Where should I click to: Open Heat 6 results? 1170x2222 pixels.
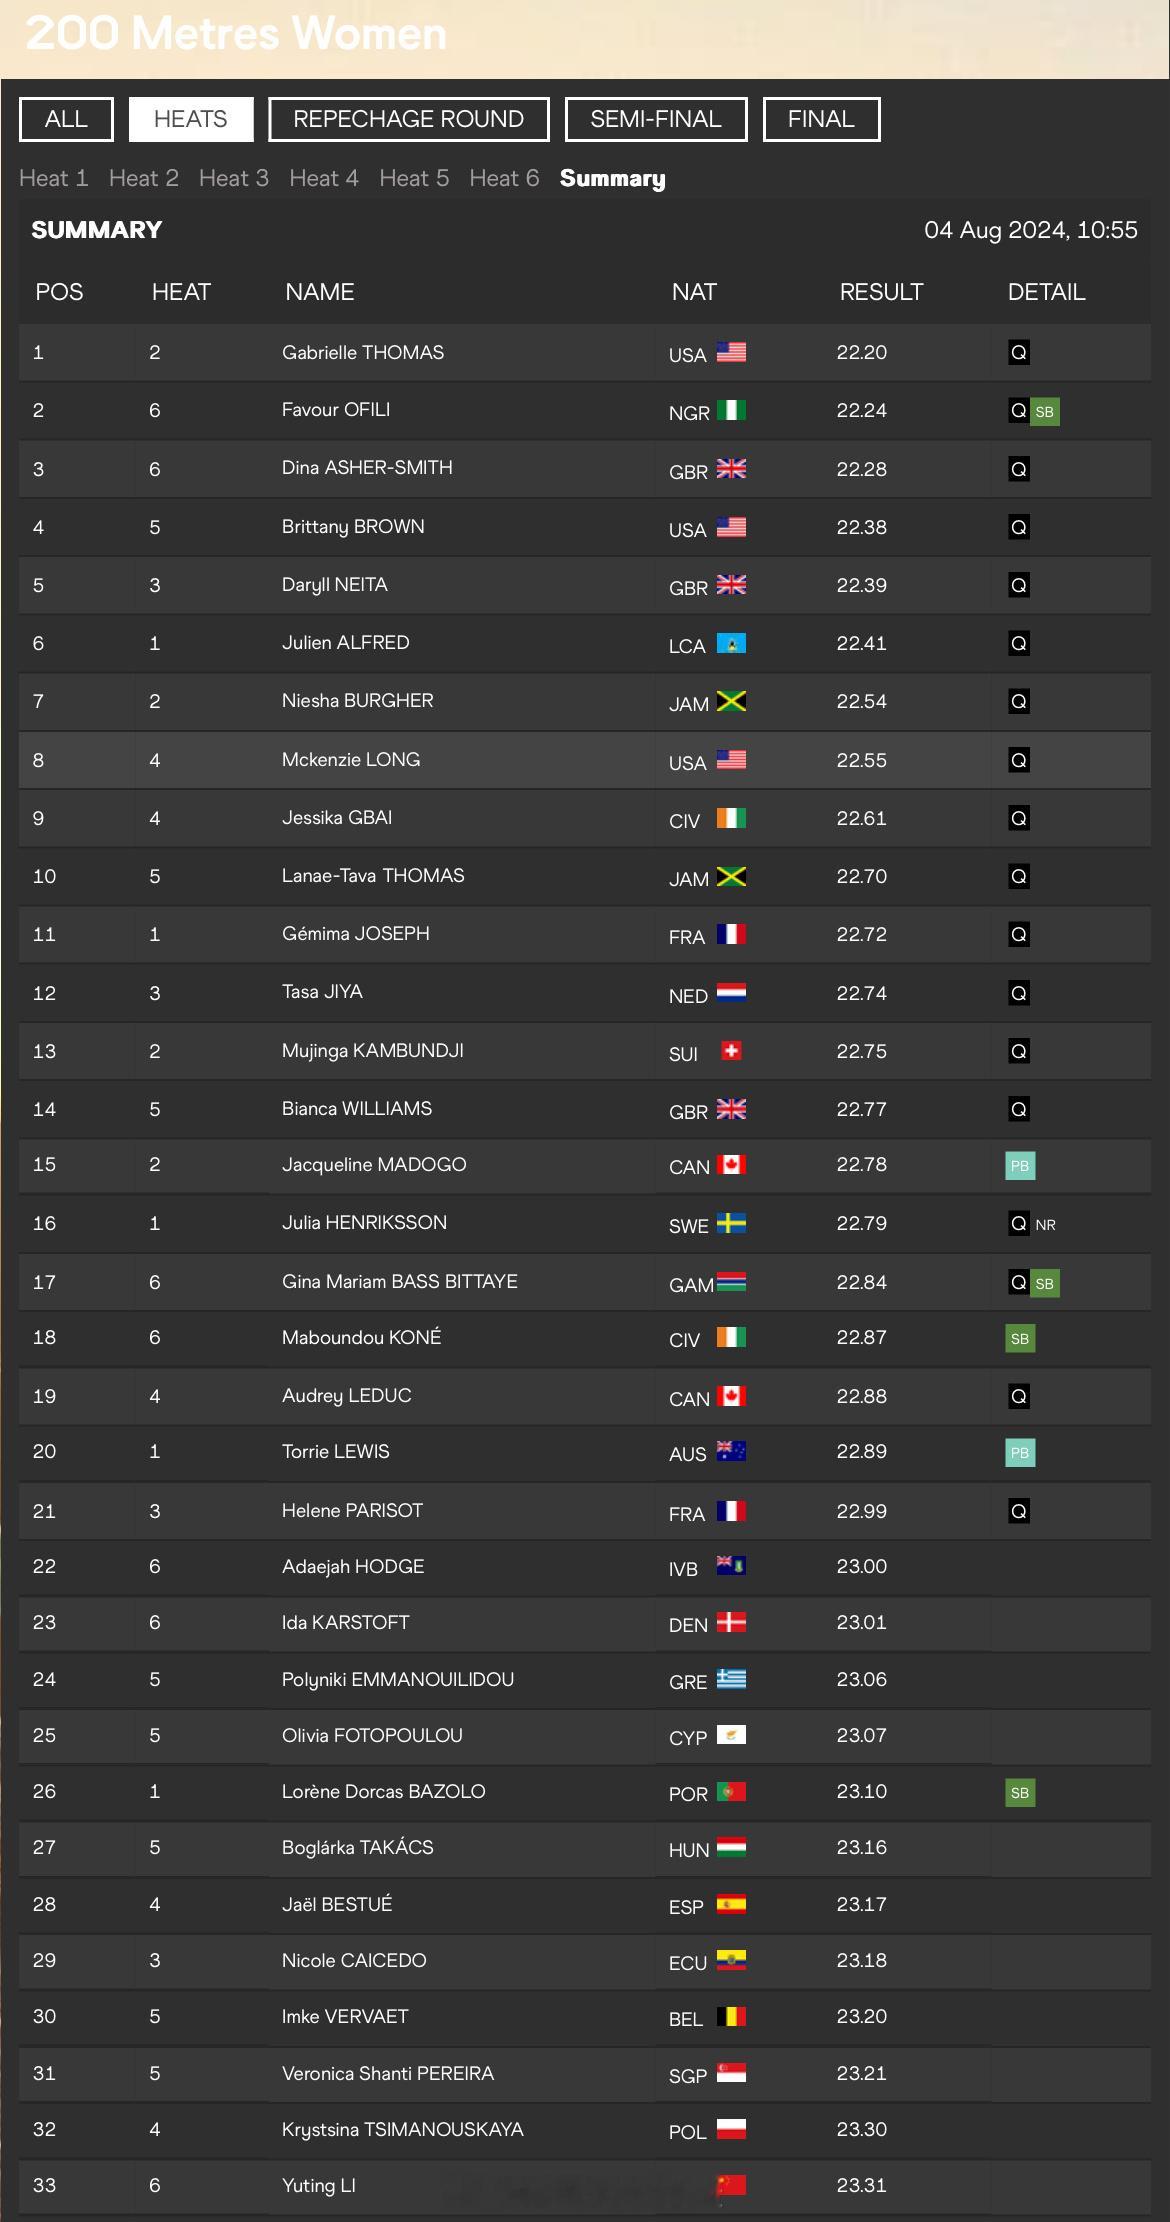504,178
